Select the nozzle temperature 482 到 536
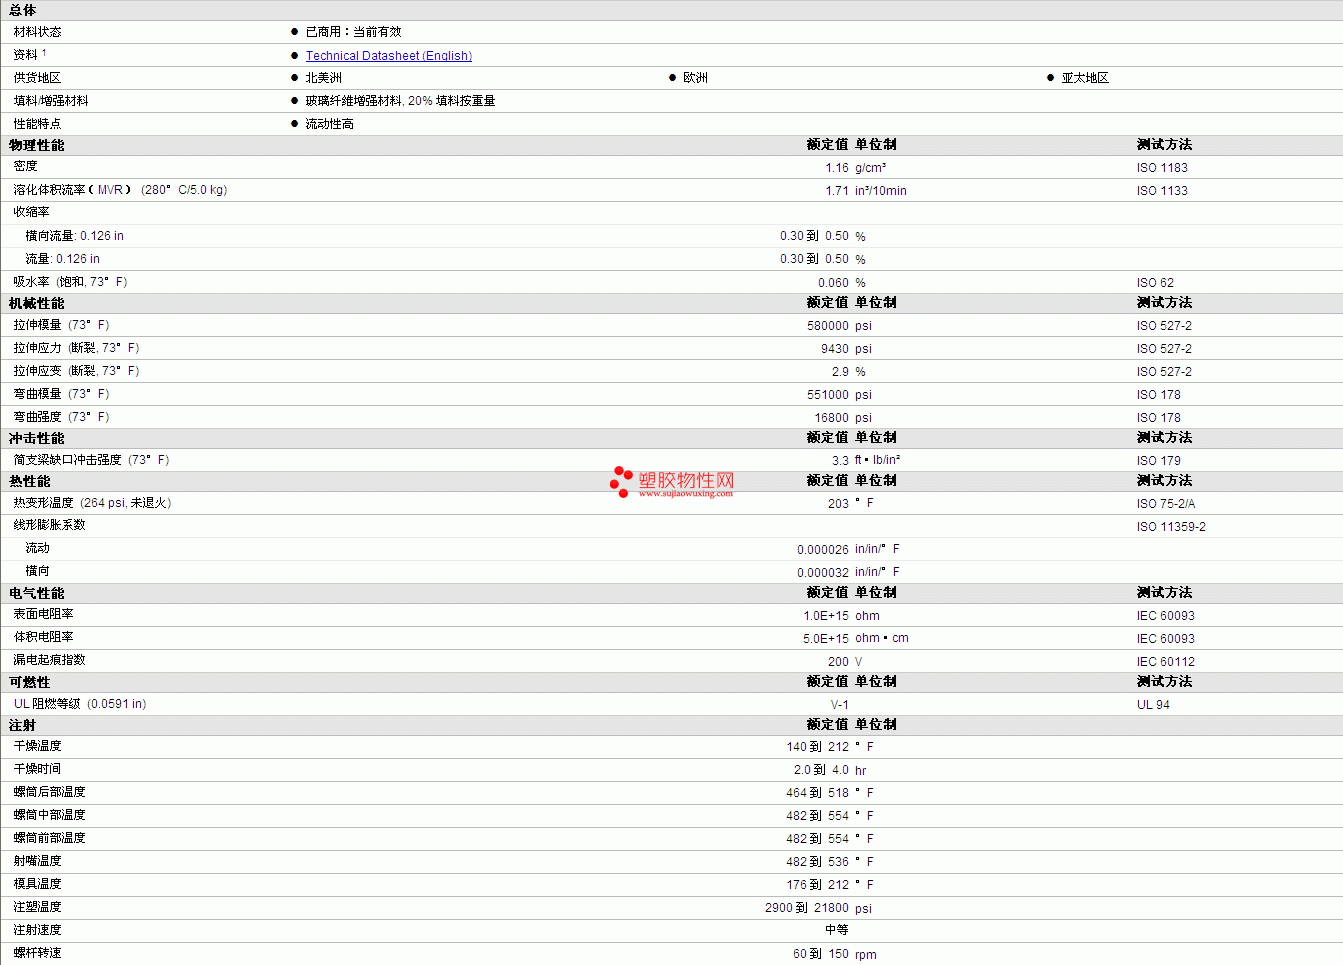 pos(817,862)
